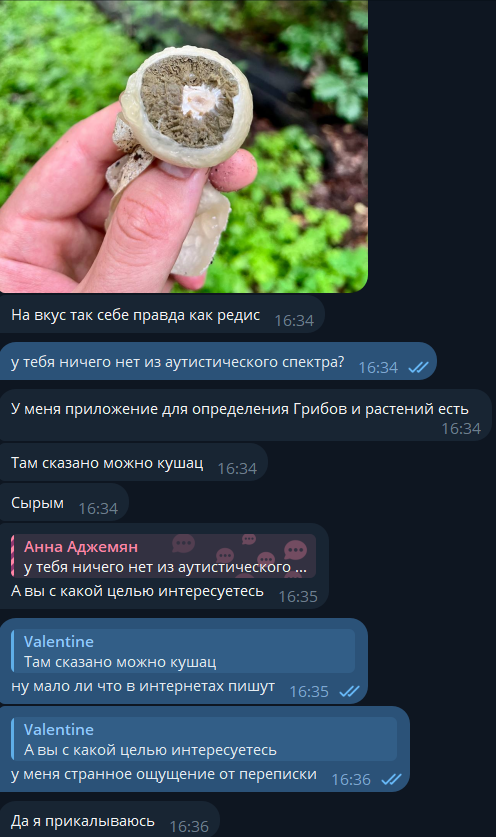Jump to the quoted Valentine message 'А вы с какой целью'
The image size is (496, 837).
point(204,739)
